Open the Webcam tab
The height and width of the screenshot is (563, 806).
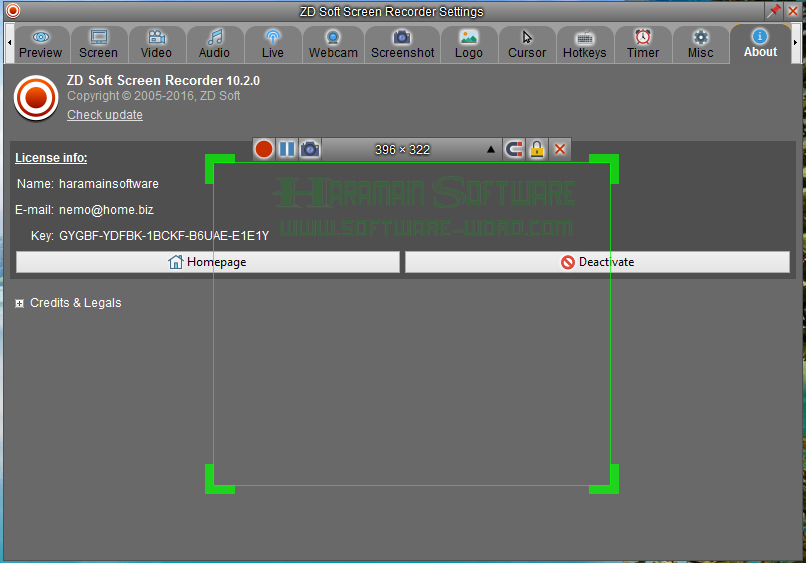(x=333, y=45)
